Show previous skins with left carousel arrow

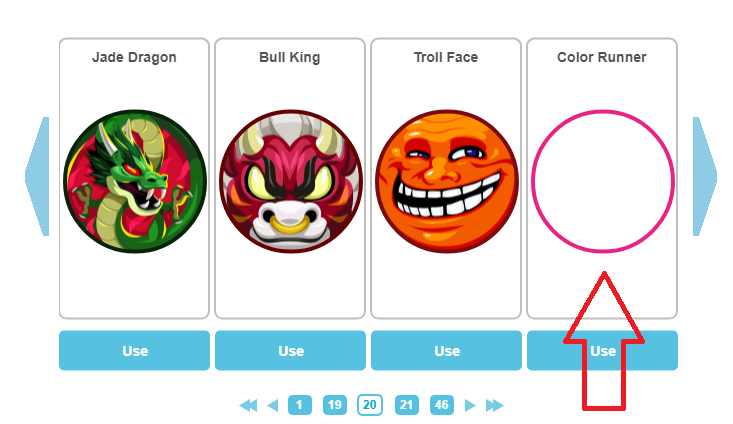point(37,177)
